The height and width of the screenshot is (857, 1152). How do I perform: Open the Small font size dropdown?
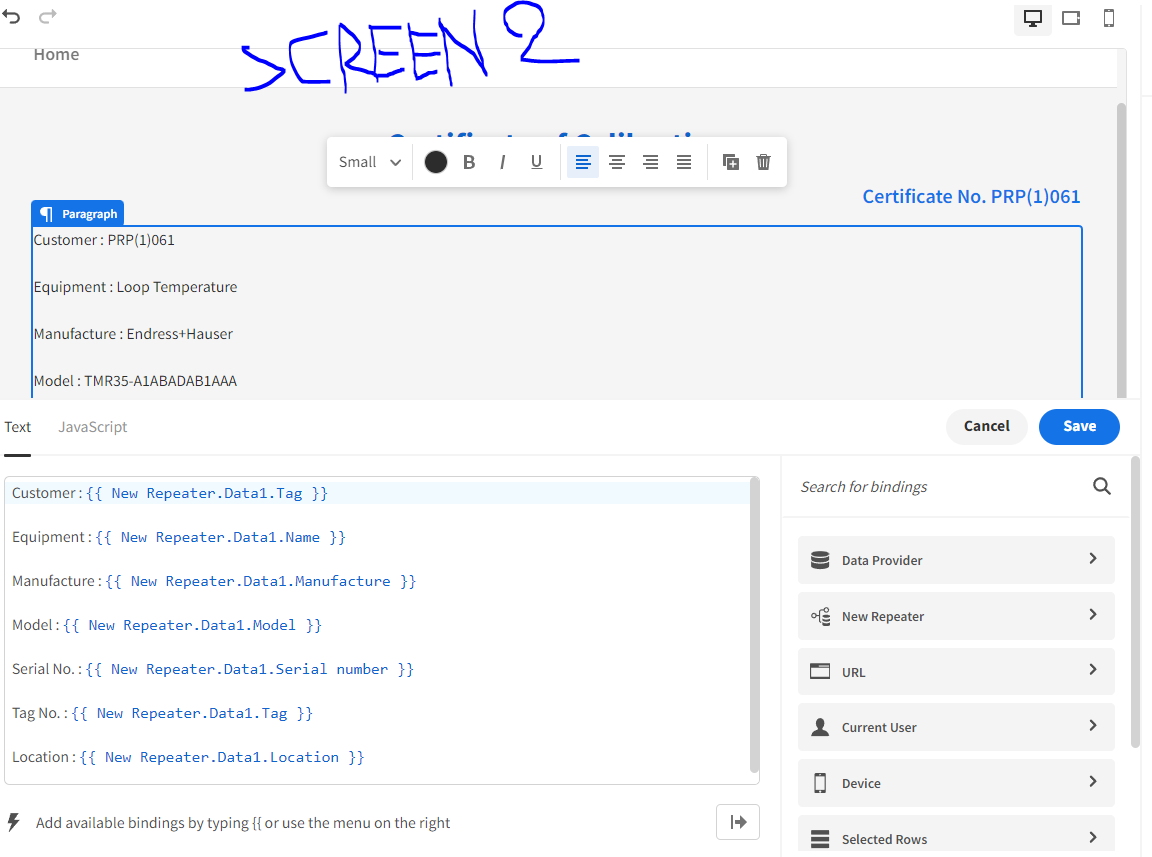click(x=369, y=161)
